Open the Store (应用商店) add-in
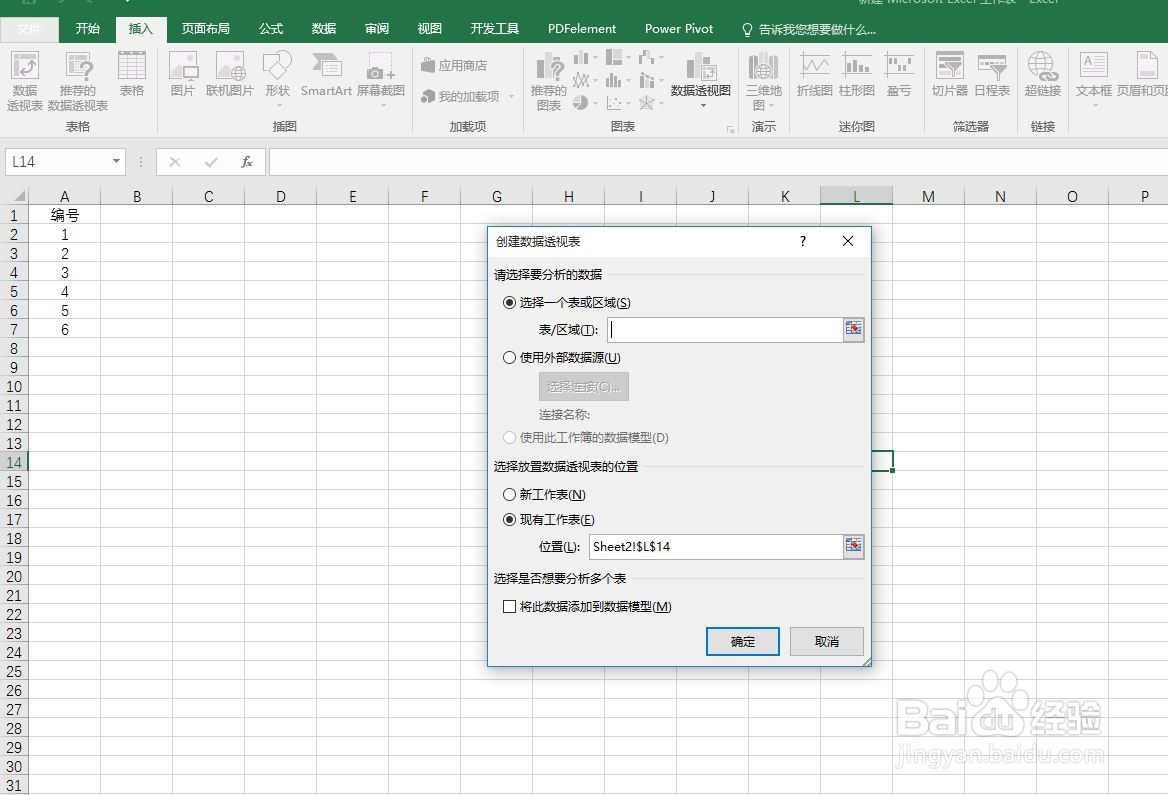The height and width of the screenshot is (795, 1168). (x=454, y=66)
